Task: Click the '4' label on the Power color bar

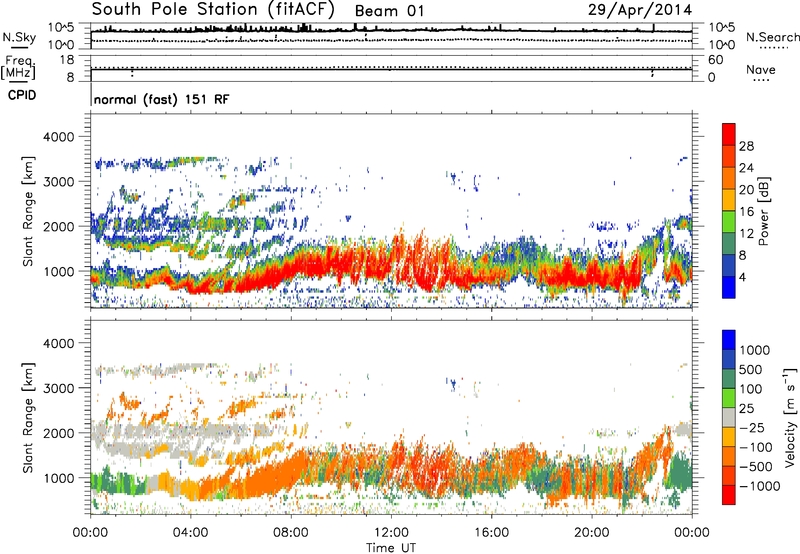Action: 743,277
